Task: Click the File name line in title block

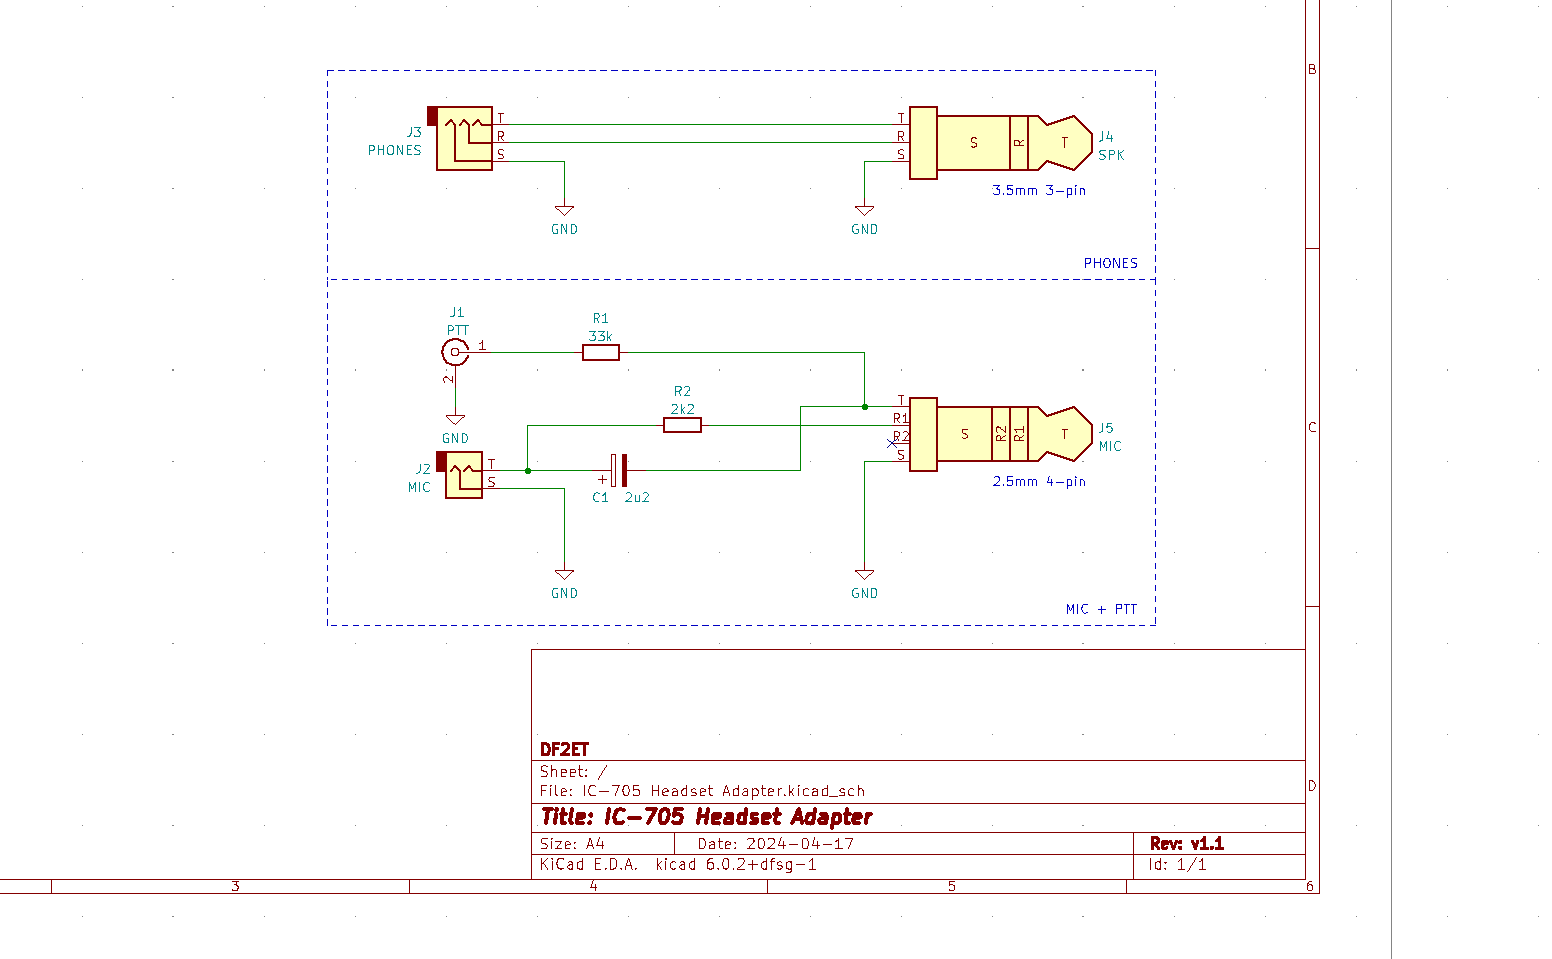Action: click(x=702, y=791)
